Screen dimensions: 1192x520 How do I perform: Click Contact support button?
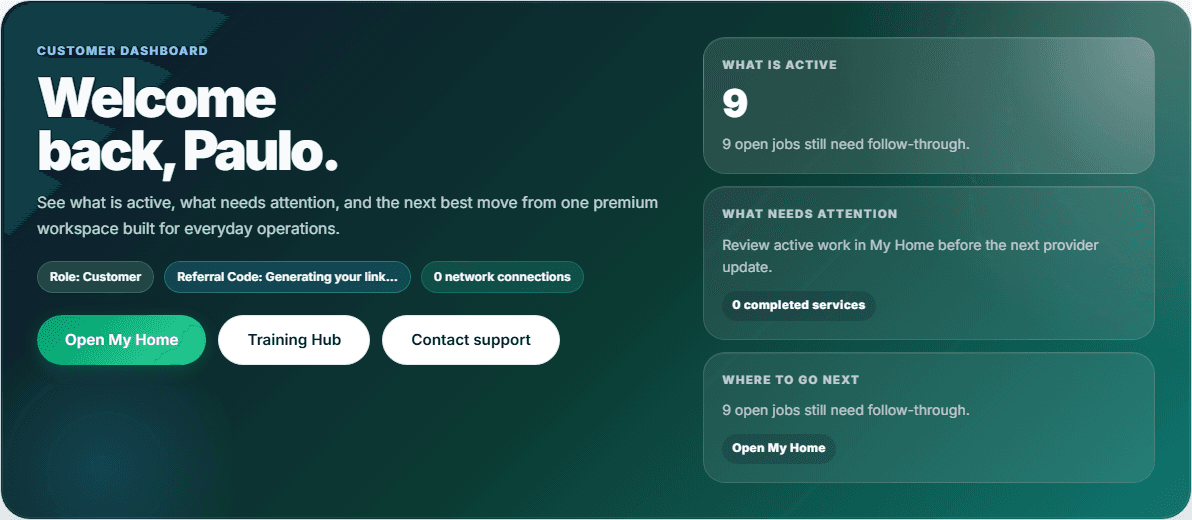(x=471, y=340)
